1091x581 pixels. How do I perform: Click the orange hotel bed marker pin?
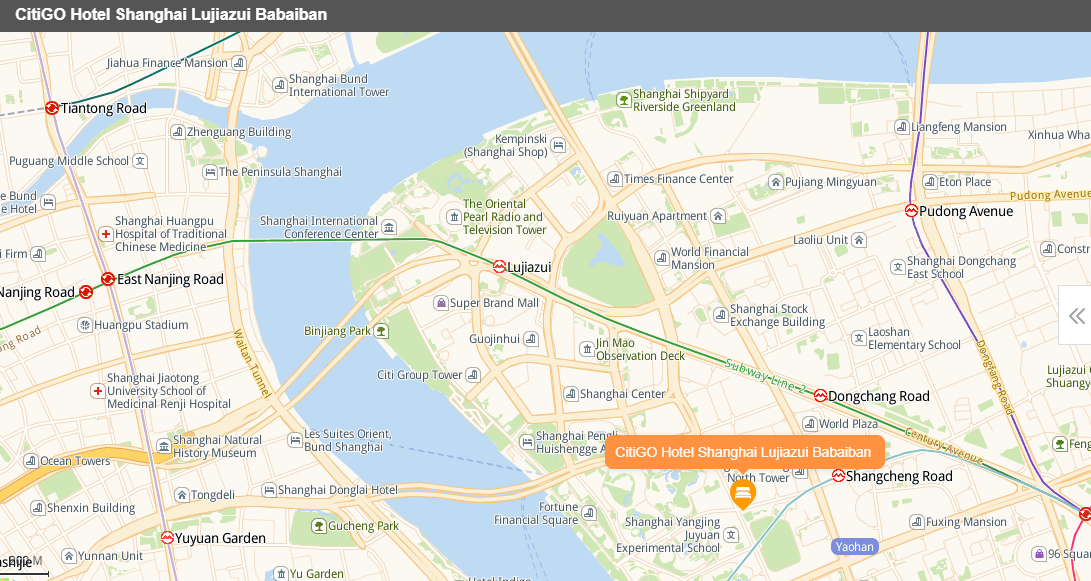coord(742,495)
